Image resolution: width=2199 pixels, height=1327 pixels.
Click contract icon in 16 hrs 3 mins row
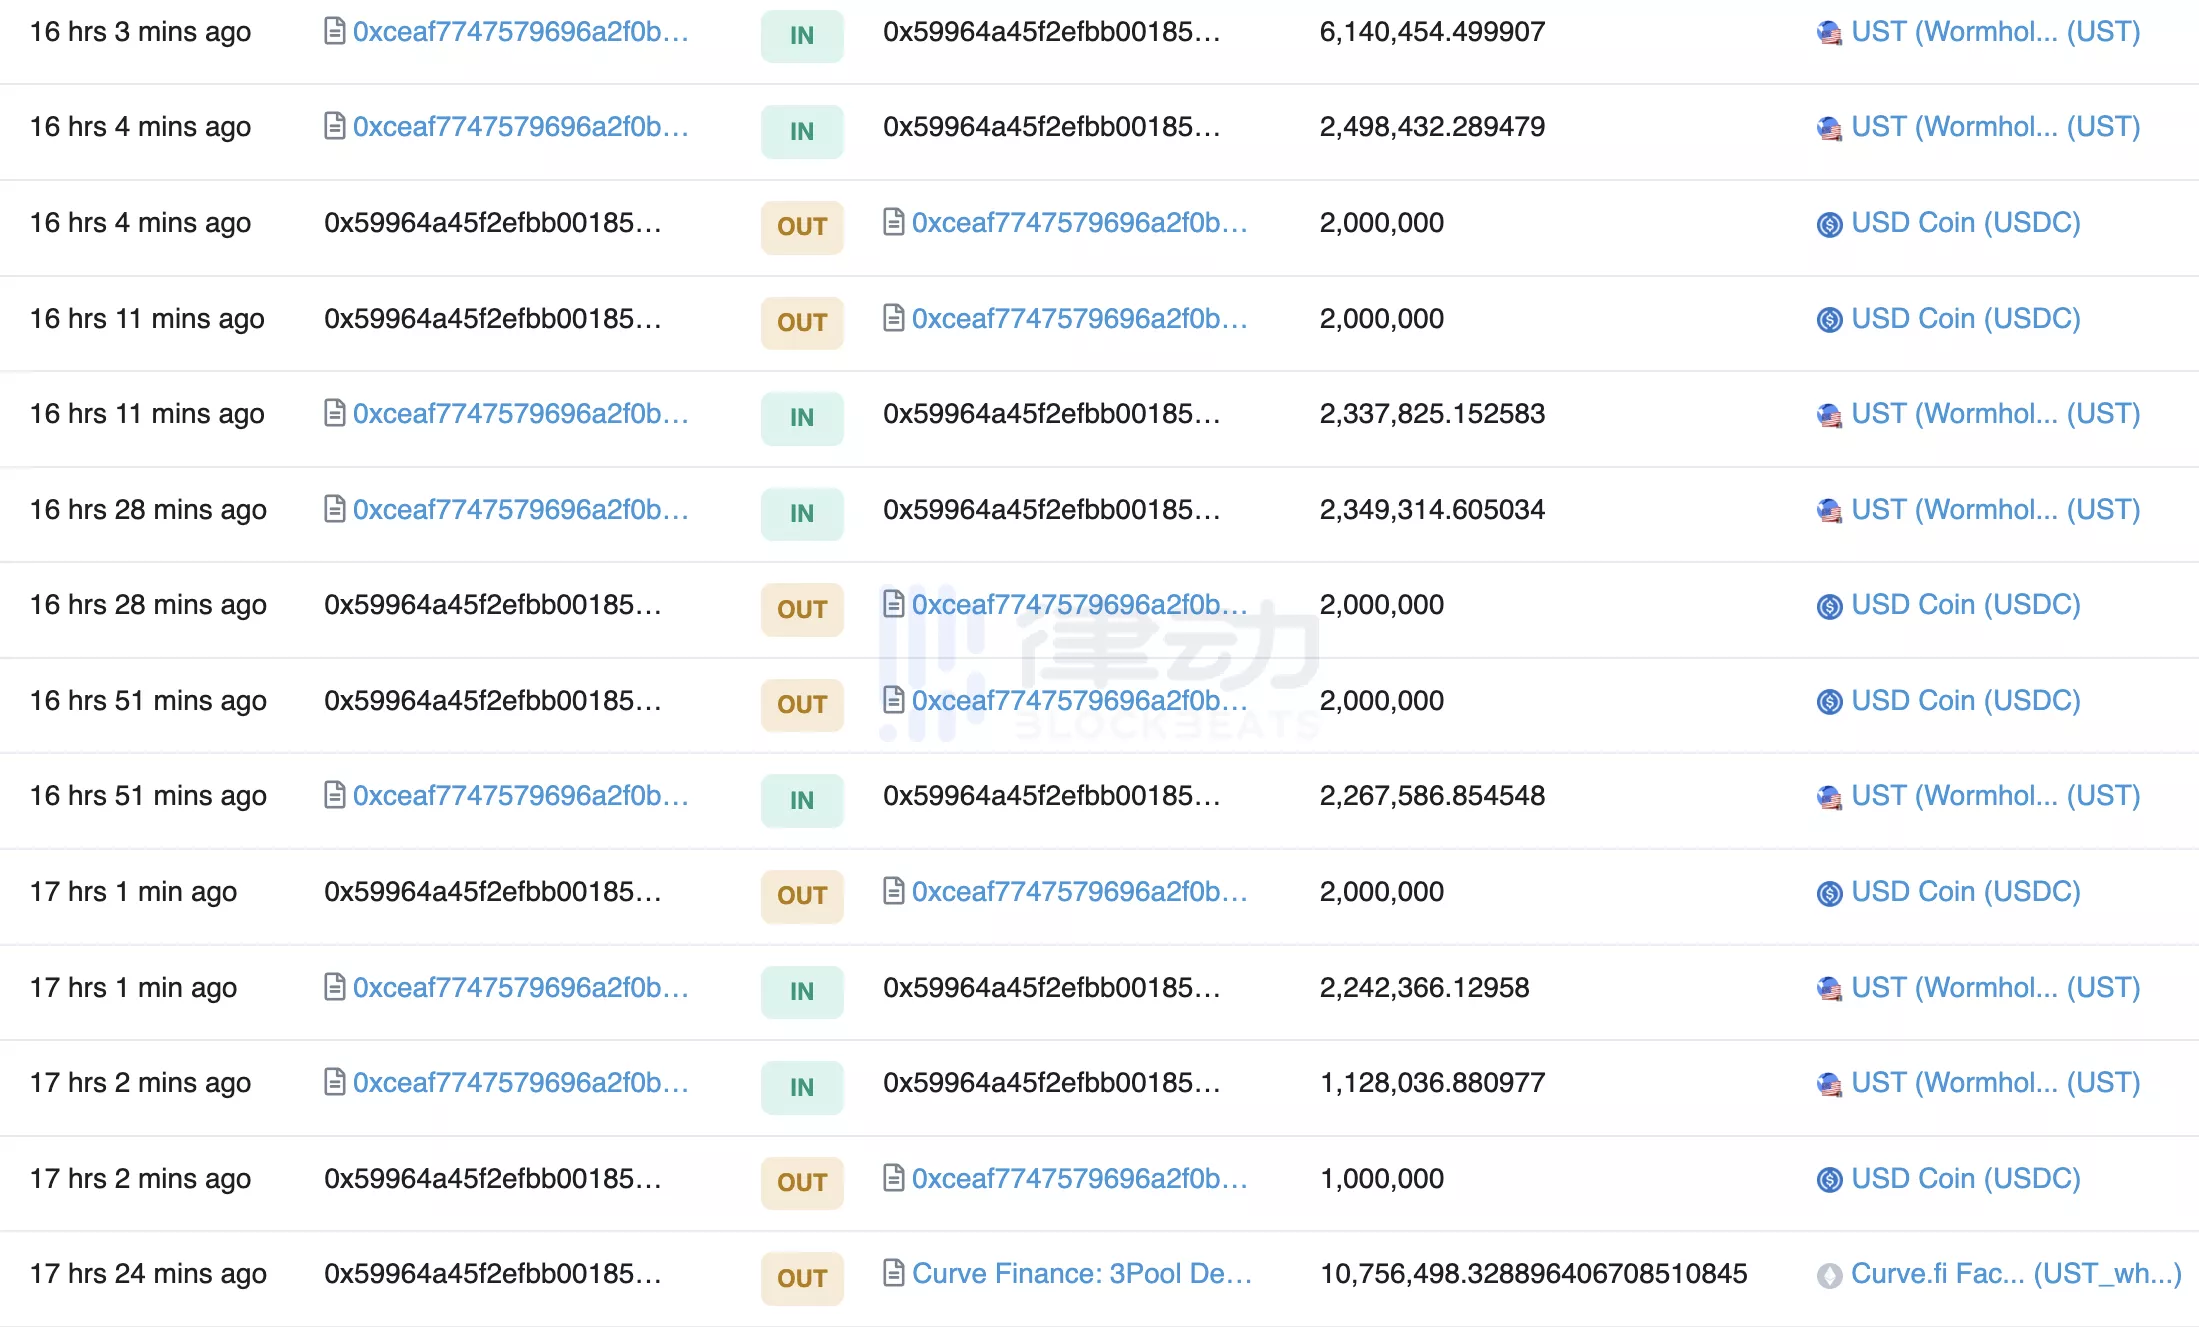(335, 32)
